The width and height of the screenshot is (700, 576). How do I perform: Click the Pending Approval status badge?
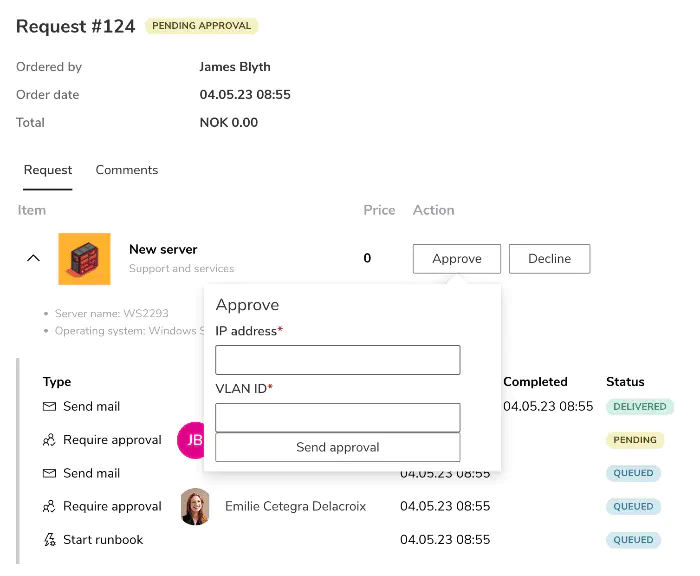pos(202,26)
